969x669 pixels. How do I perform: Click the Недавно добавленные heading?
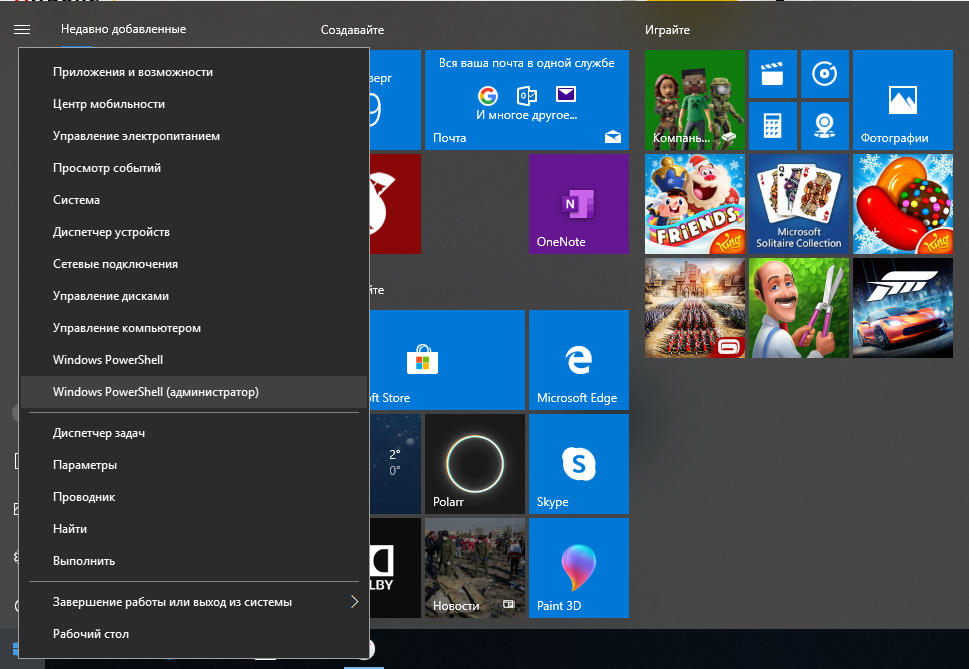pyautogui.click(x=123, y=29)
